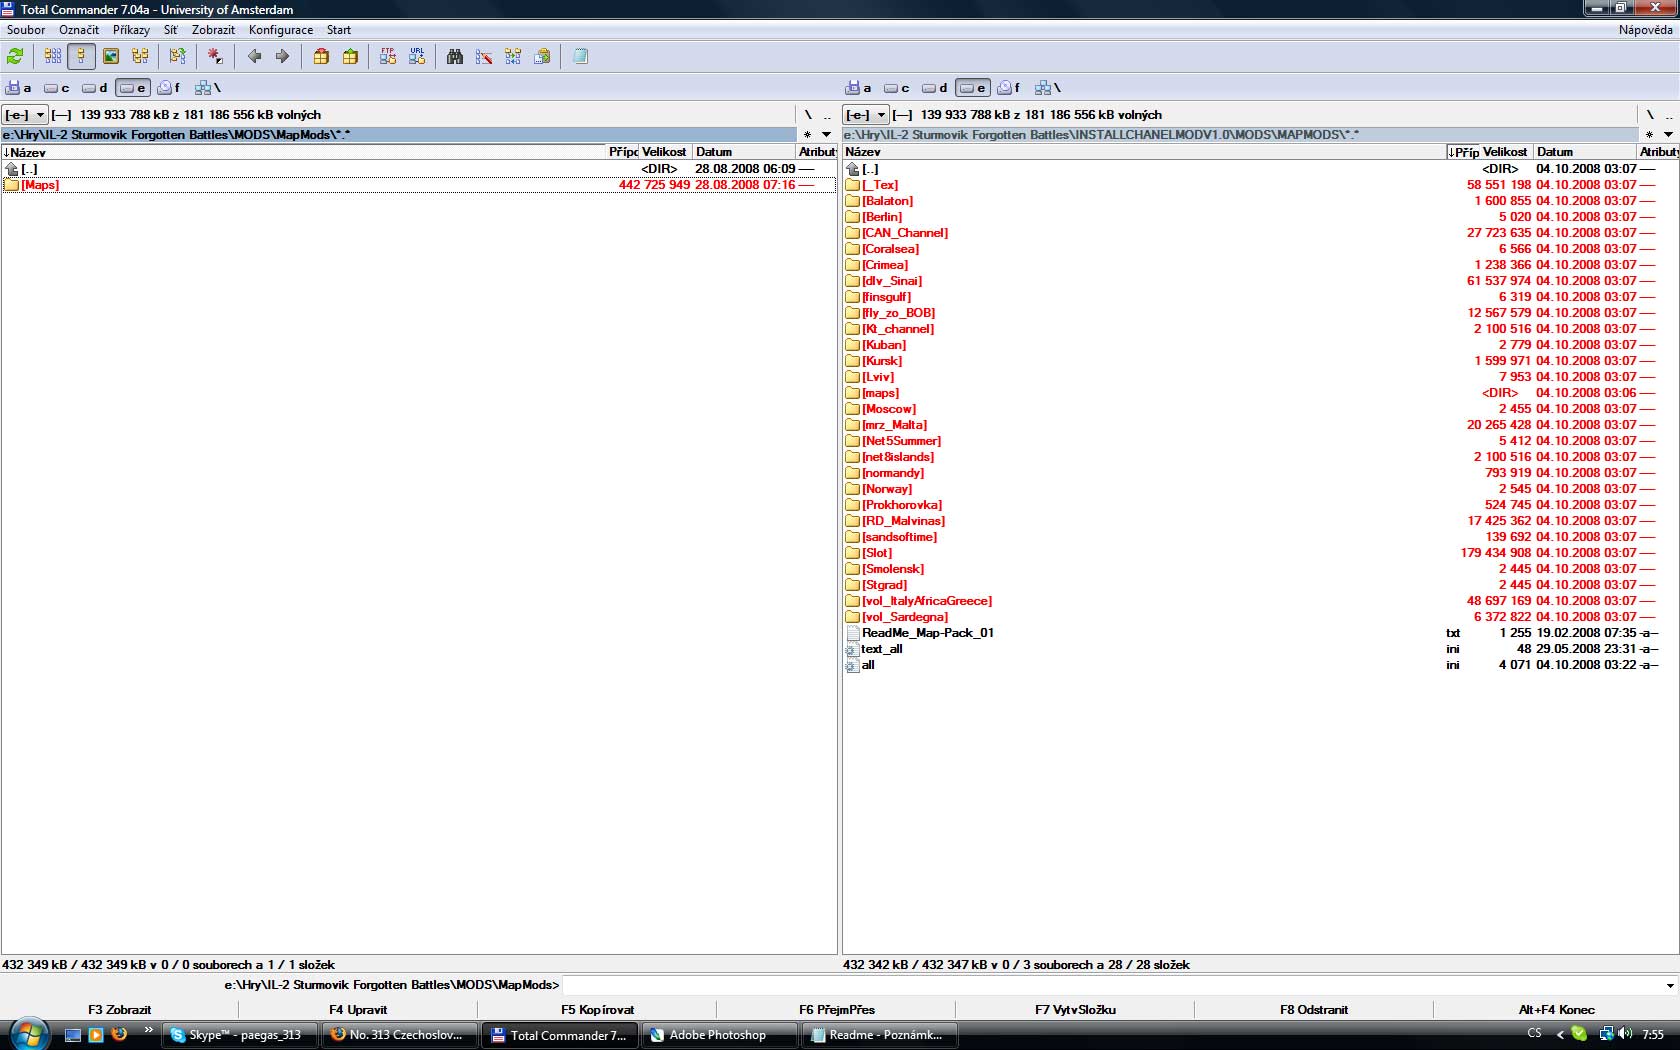Open the URL new FTP connection icon

coord(417,57)
